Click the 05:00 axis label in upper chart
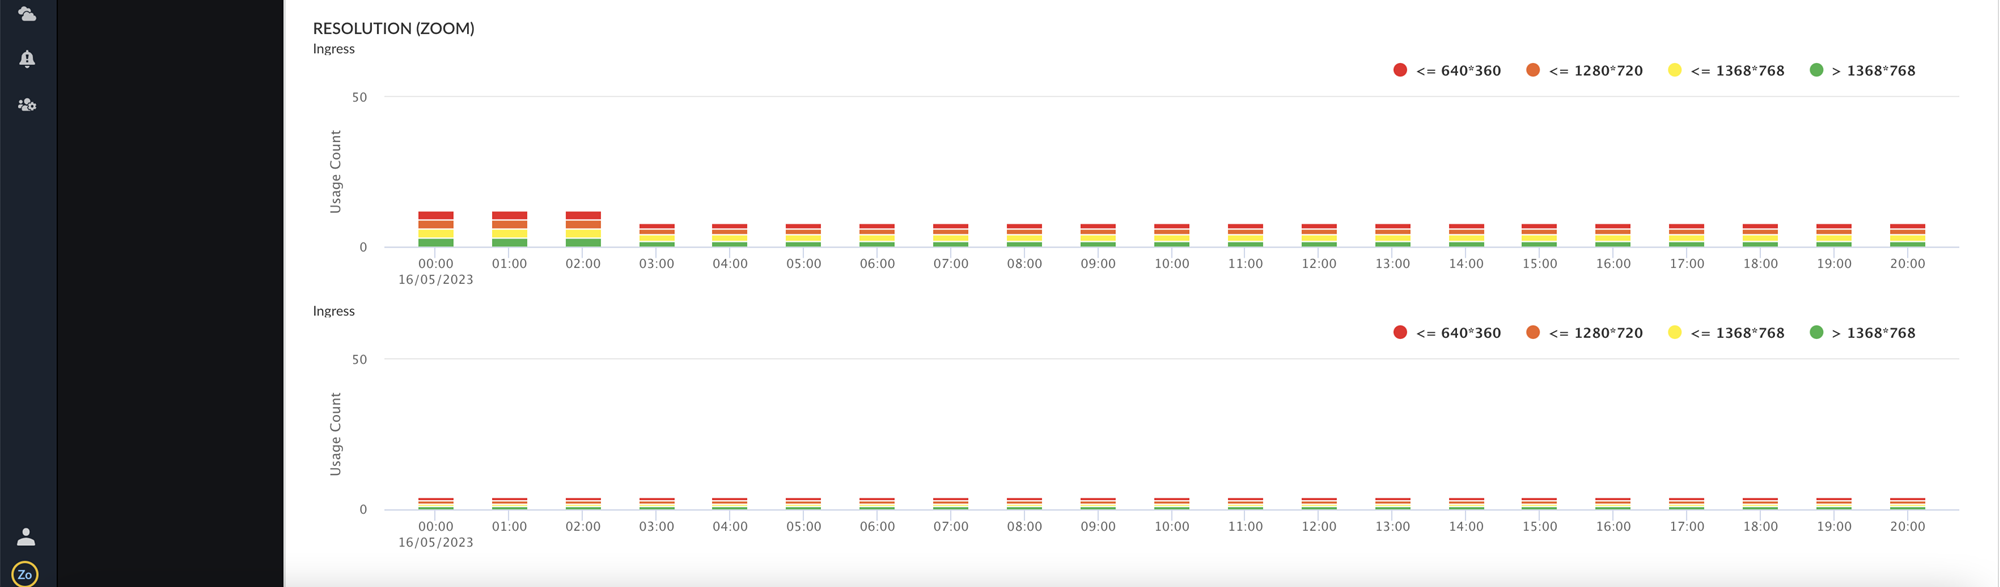 [x=804, y=264]
